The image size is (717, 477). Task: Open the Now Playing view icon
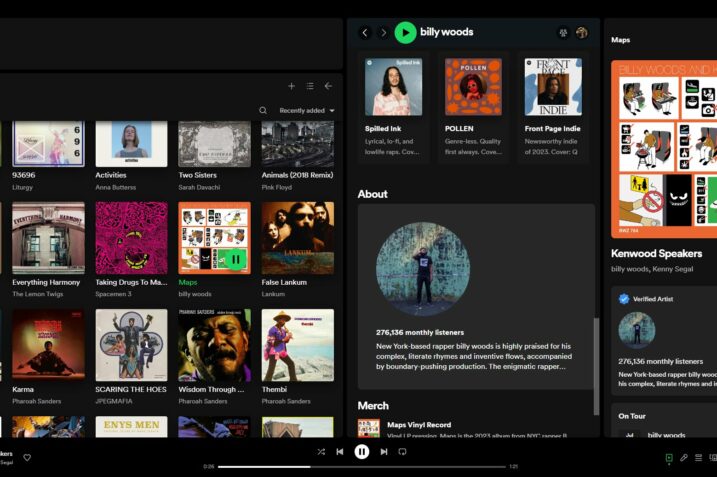click(669, 458)
